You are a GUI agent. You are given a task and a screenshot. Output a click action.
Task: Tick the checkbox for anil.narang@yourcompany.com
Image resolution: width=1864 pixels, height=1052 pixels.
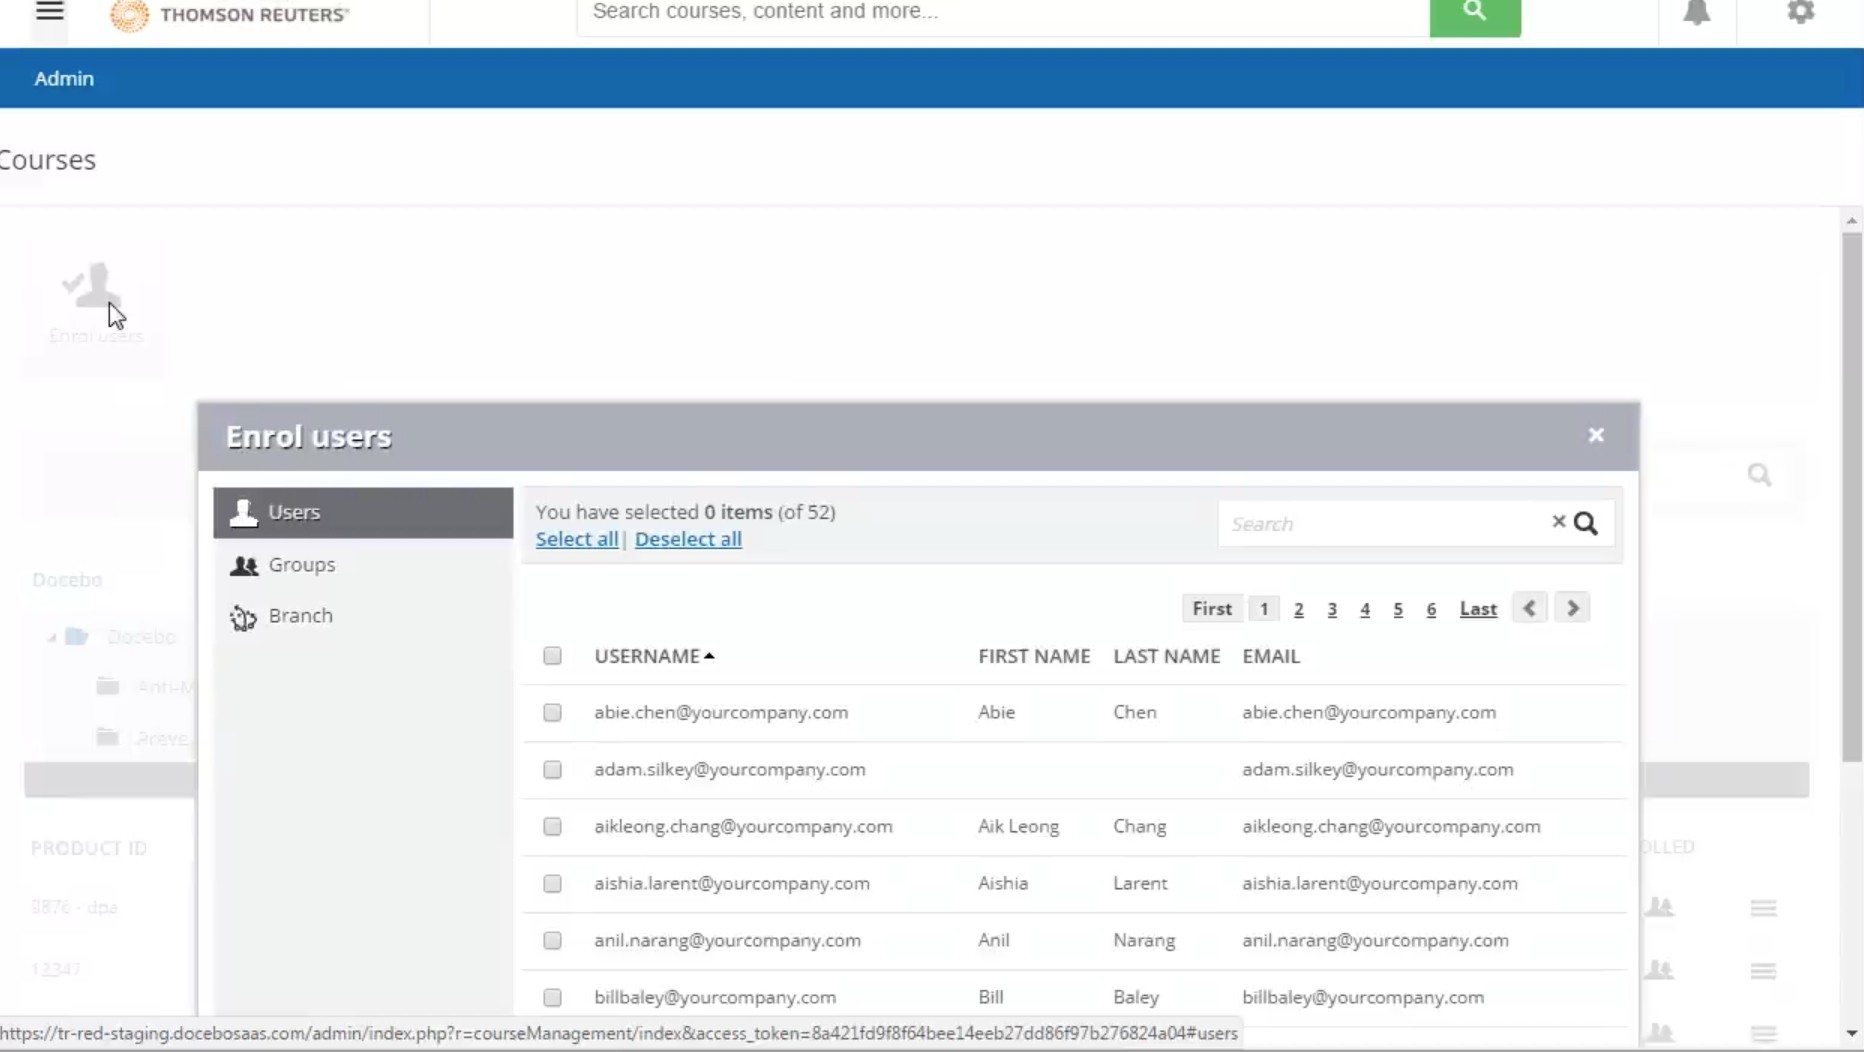coord(552,941)
